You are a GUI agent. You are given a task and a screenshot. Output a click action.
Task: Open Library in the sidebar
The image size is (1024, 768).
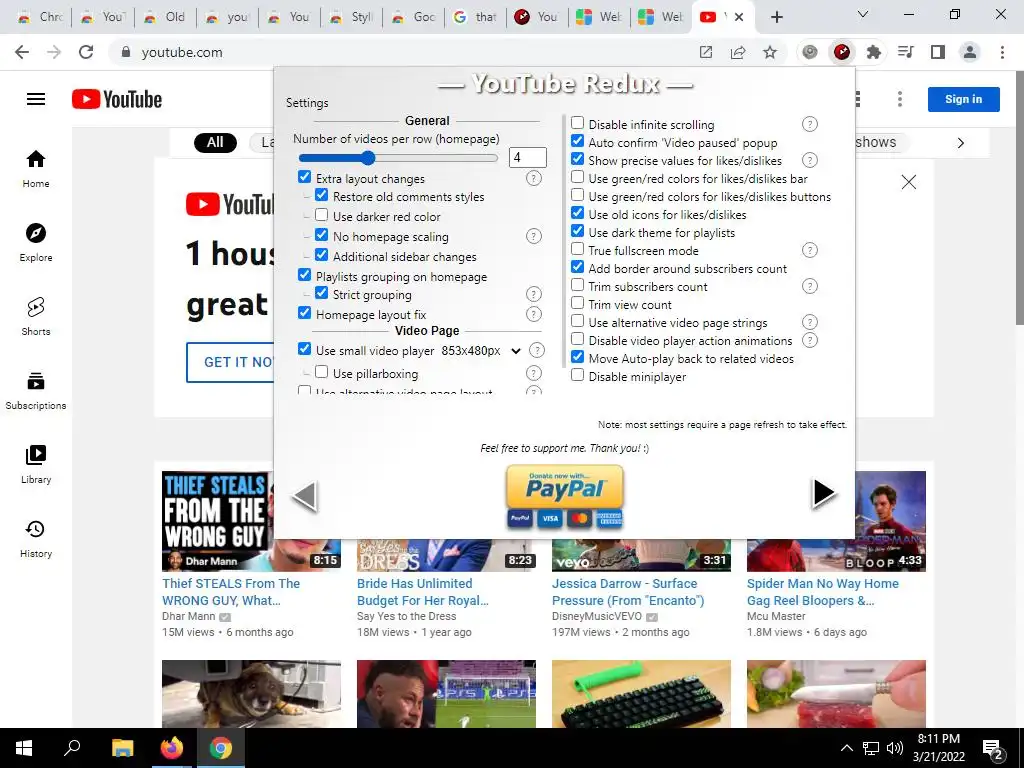tap(36, 464)
